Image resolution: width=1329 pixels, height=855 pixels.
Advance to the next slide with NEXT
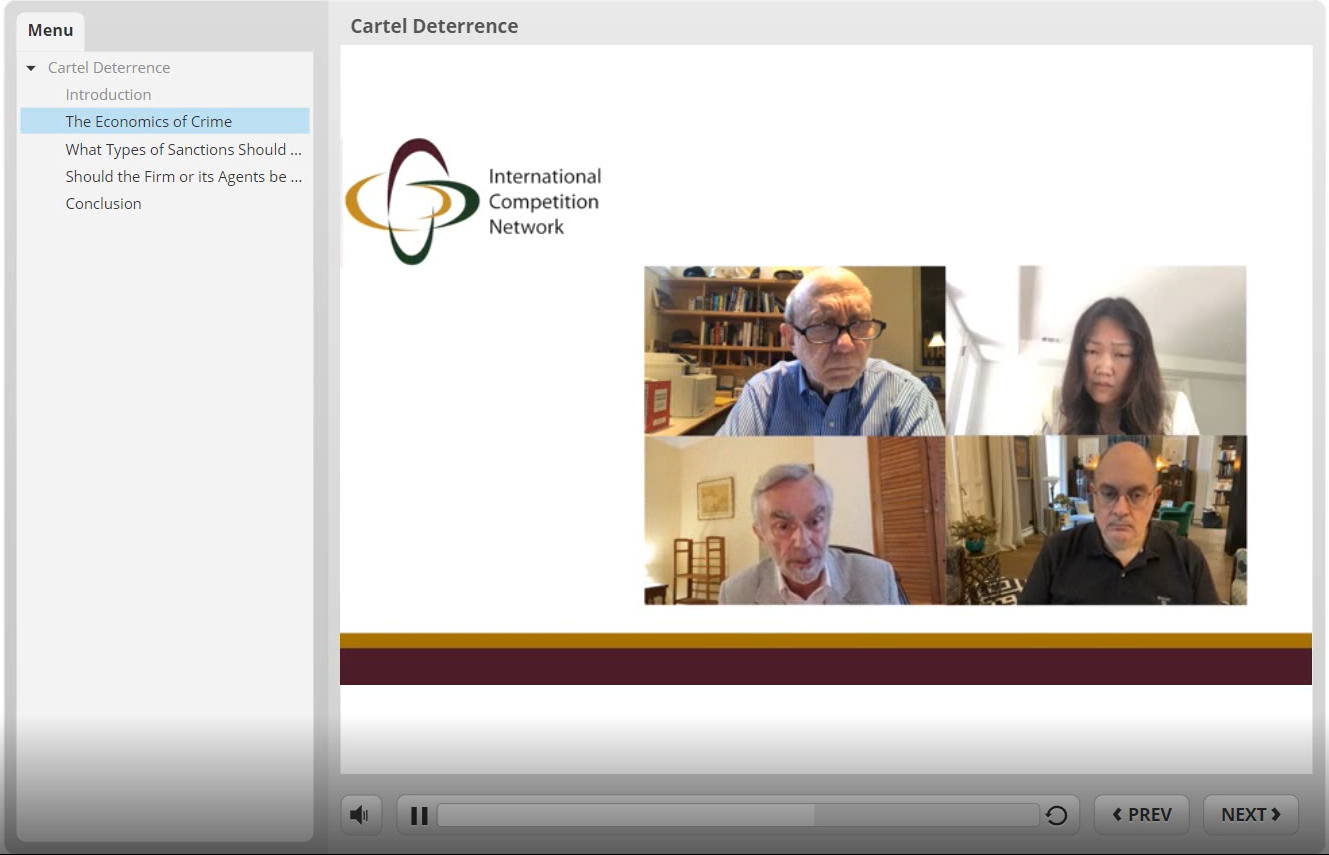(1250, 815)
